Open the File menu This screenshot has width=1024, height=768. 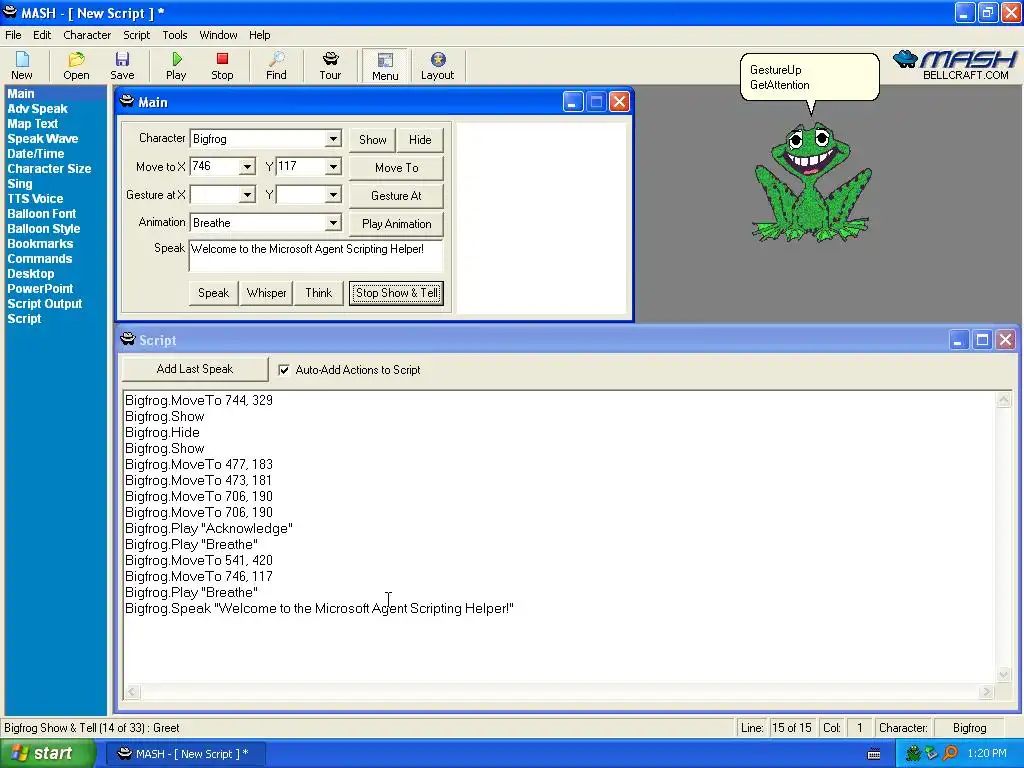pyautogui.click(x=13, y=35)
